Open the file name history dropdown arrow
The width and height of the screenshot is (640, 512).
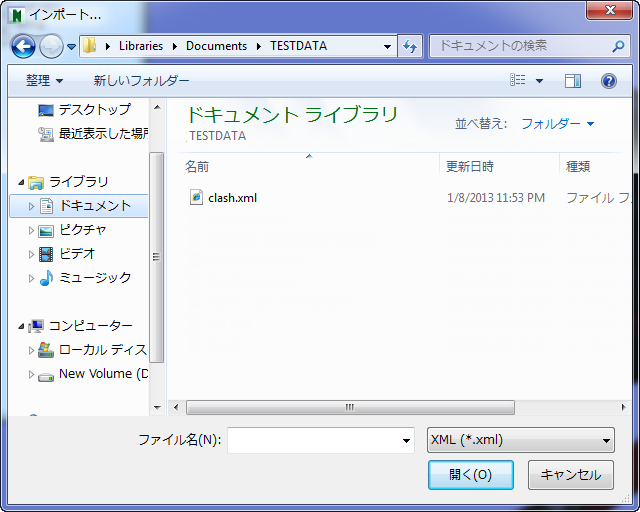coord(406,441)
